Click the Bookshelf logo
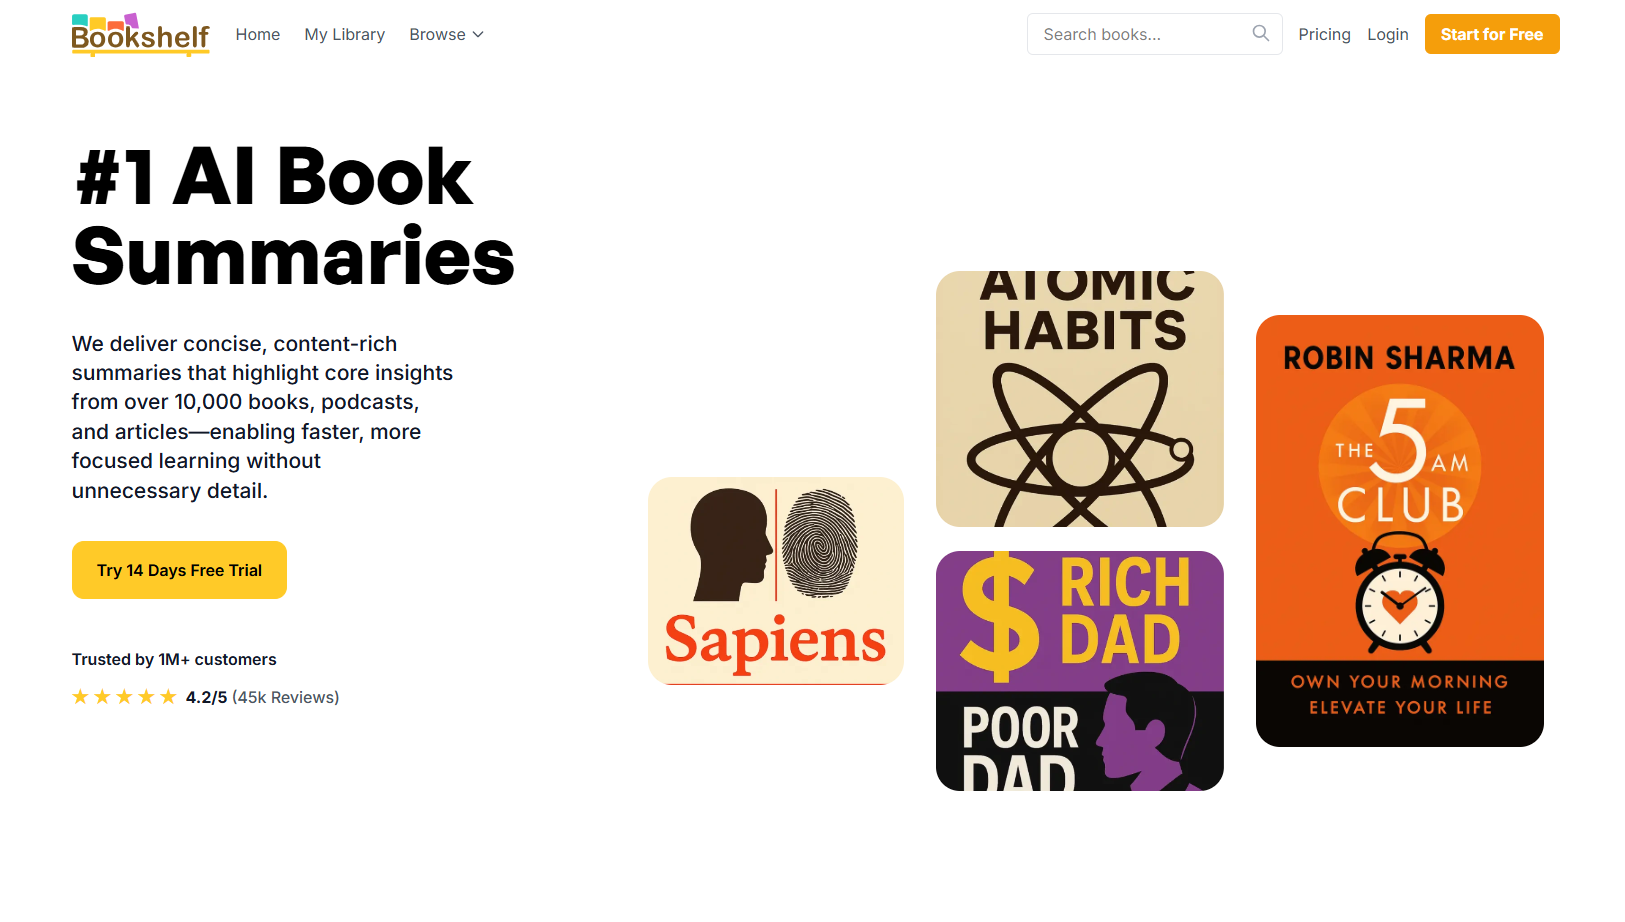1625x922 pixels. 140,34
